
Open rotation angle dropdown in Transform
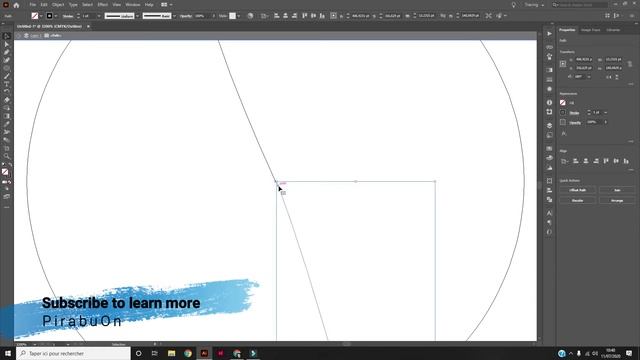pos(589,77)
